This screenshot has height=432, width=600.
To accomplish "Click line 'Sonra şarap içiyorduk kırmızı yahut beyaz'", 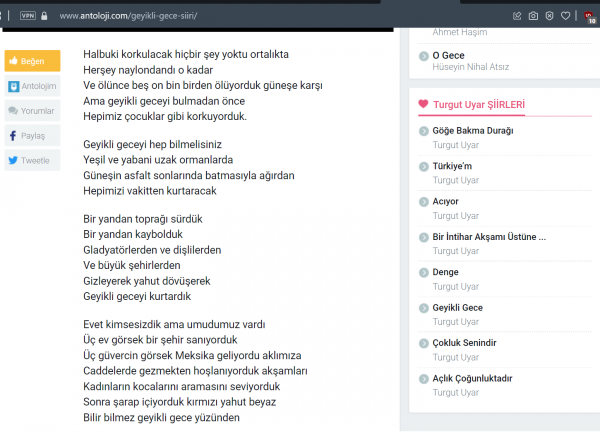I will 179,402.
